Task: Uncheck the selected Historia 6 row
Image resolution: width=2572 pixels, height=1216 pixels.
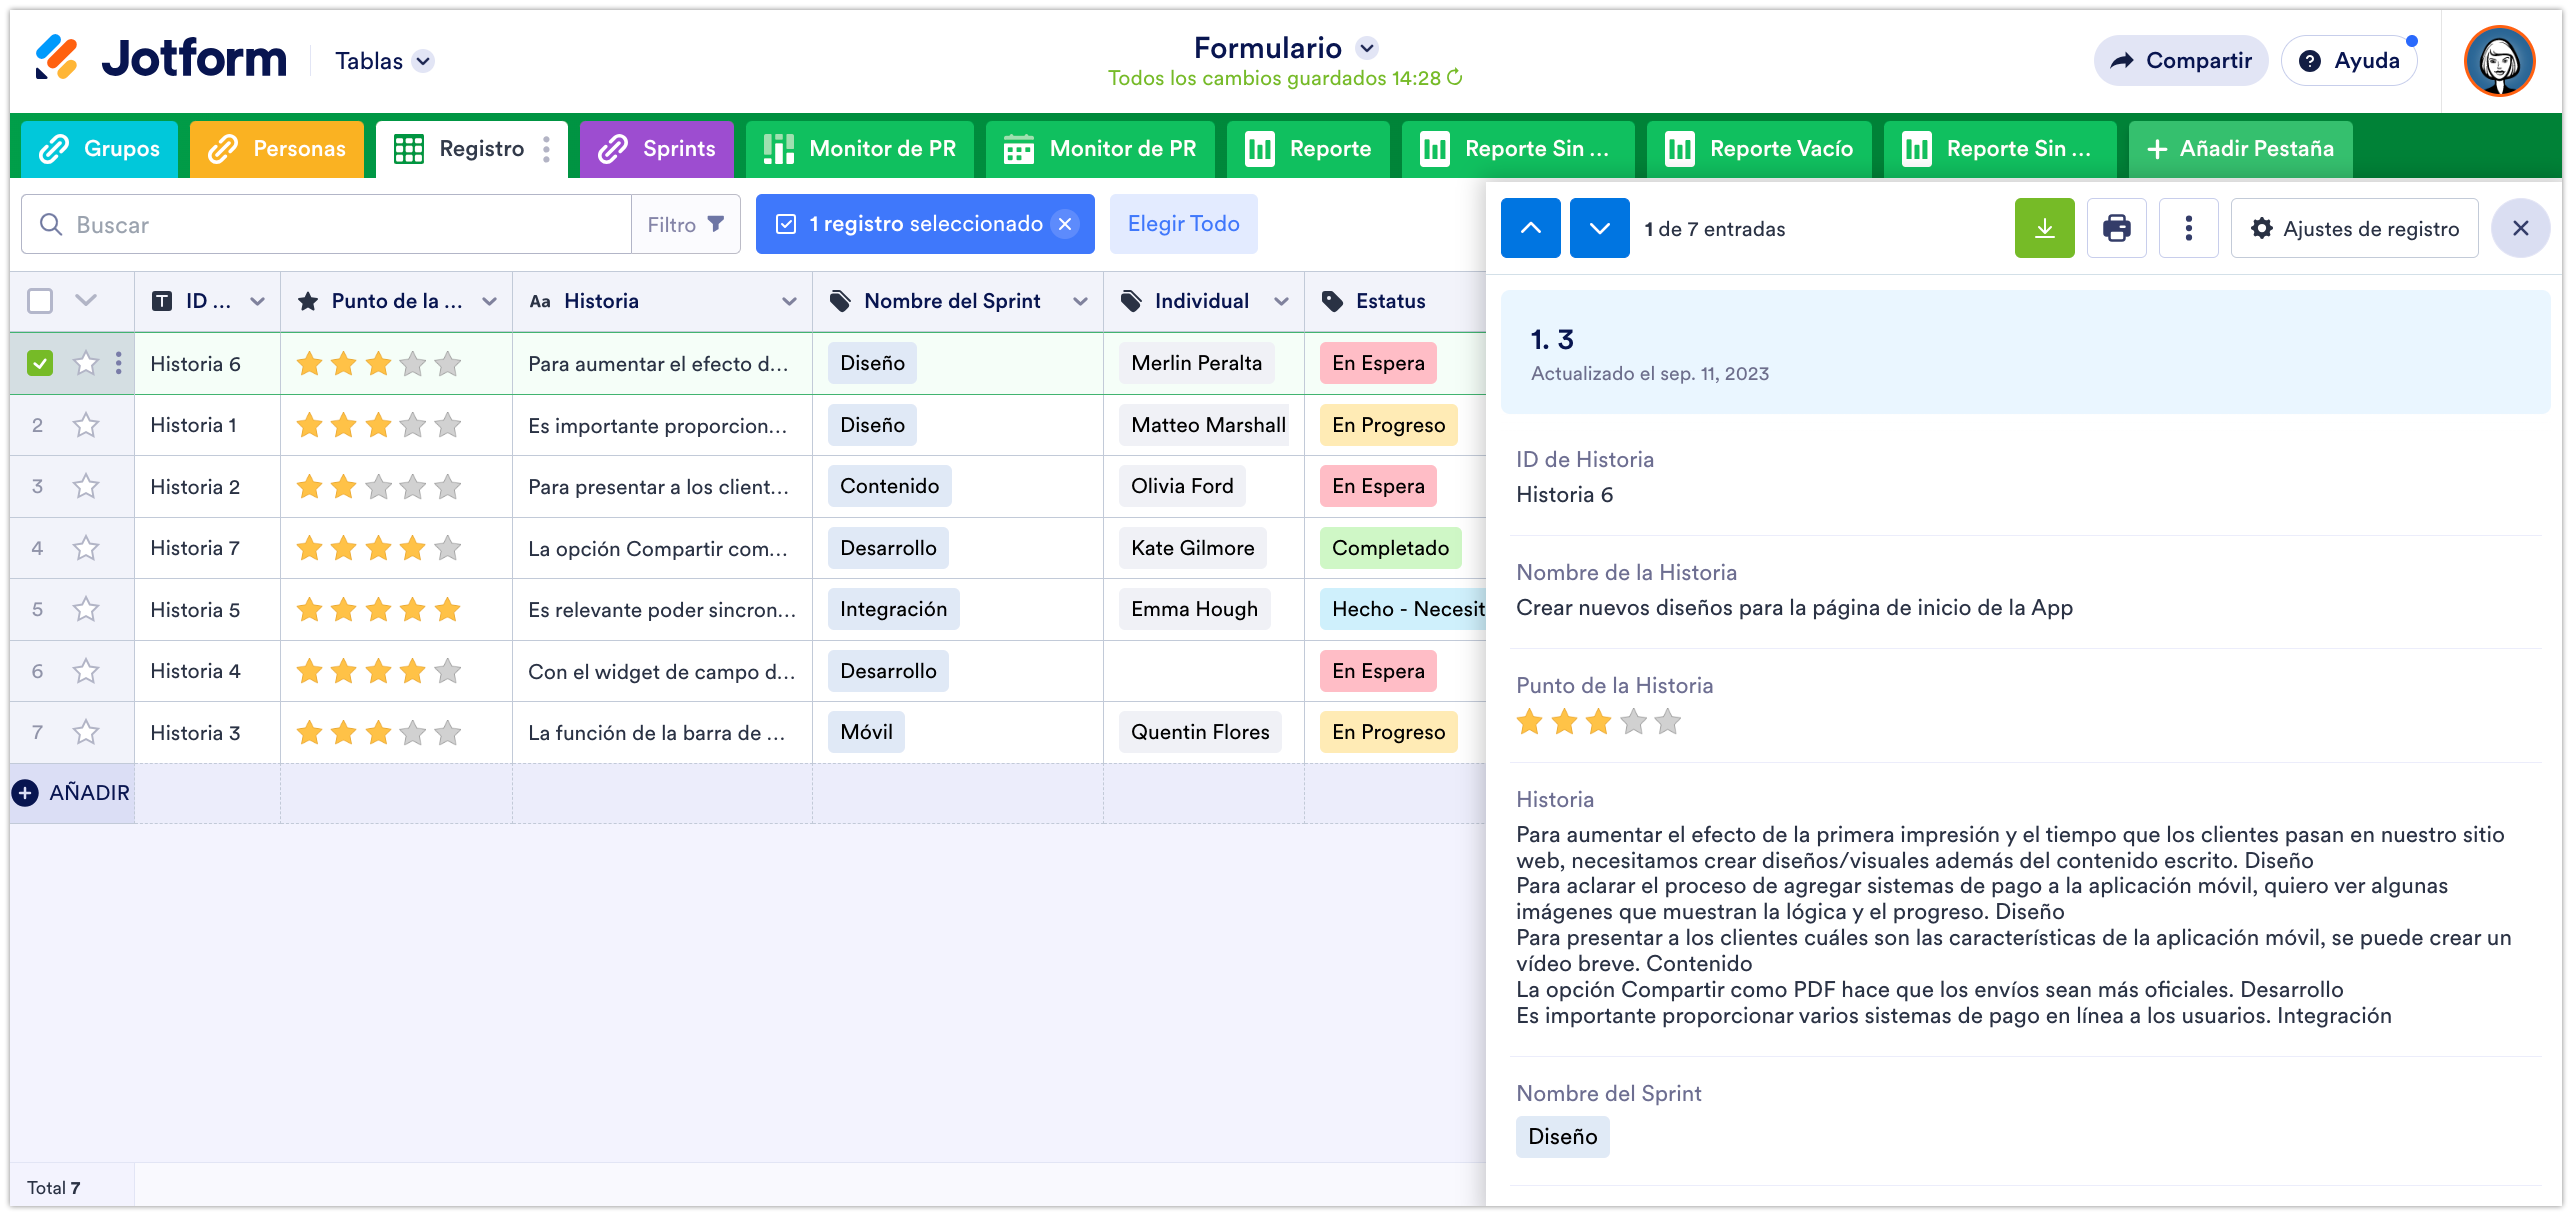Action: tap(40, 363)
